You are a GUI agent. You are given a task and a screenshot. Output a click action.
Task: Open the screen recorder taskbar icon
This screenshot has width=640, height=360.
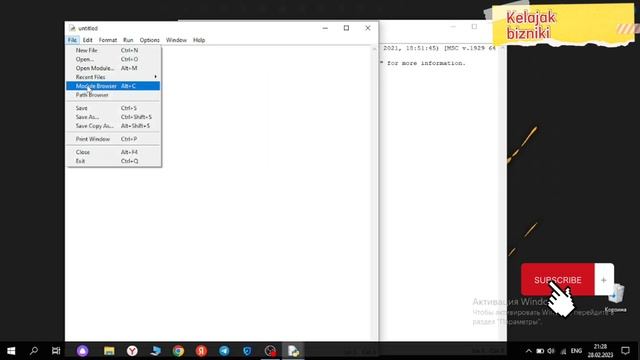[x=270, y=351]
